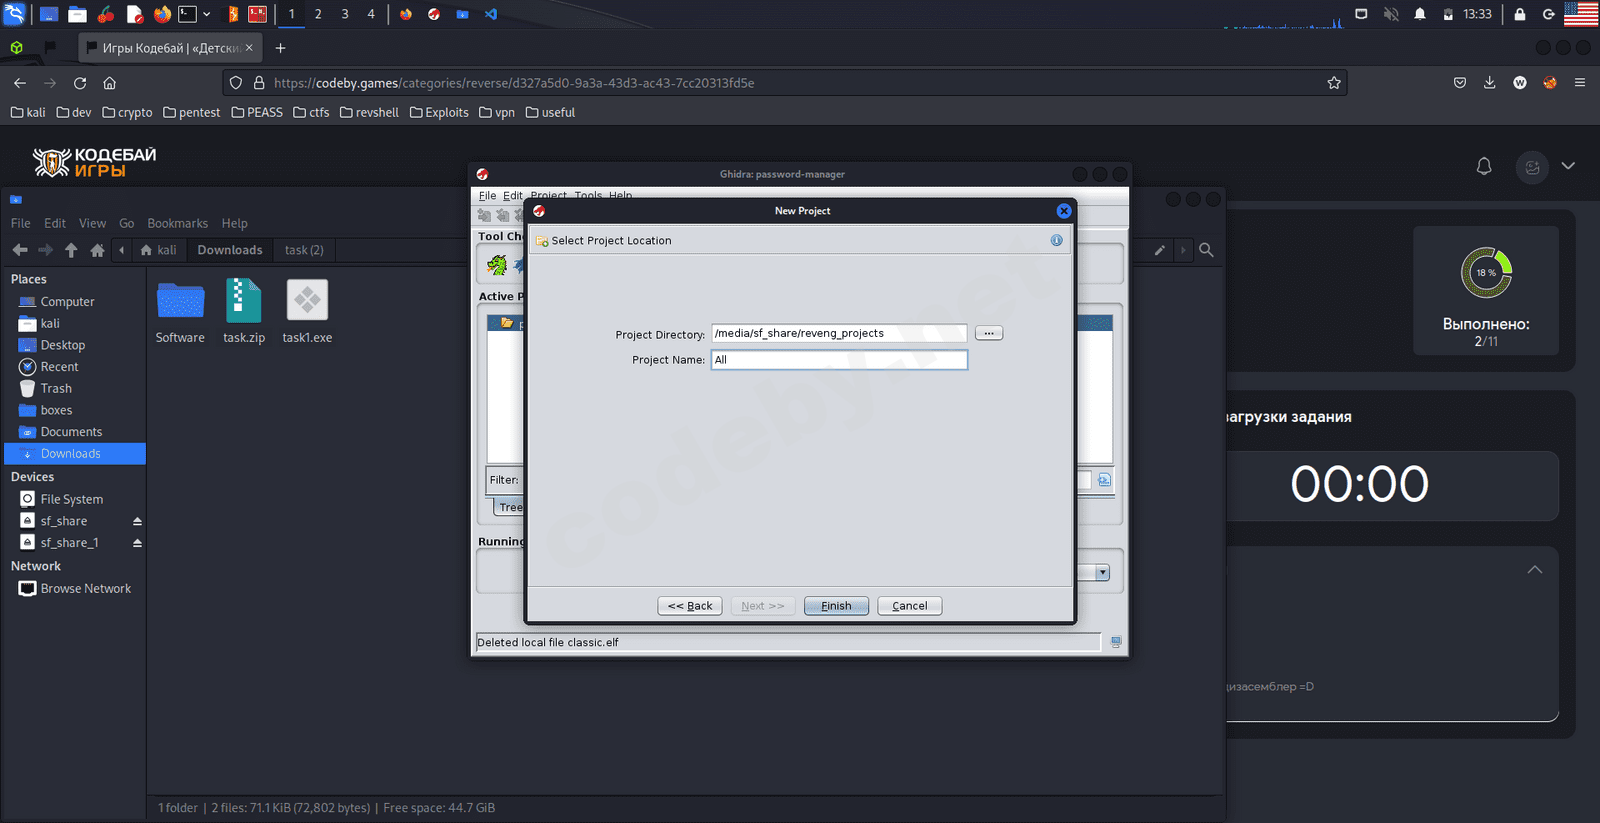Click the site notification bell on codeby.games
Viewport: 1600px width, 823px height.
pyautogui.click(x=1484, y=167)
